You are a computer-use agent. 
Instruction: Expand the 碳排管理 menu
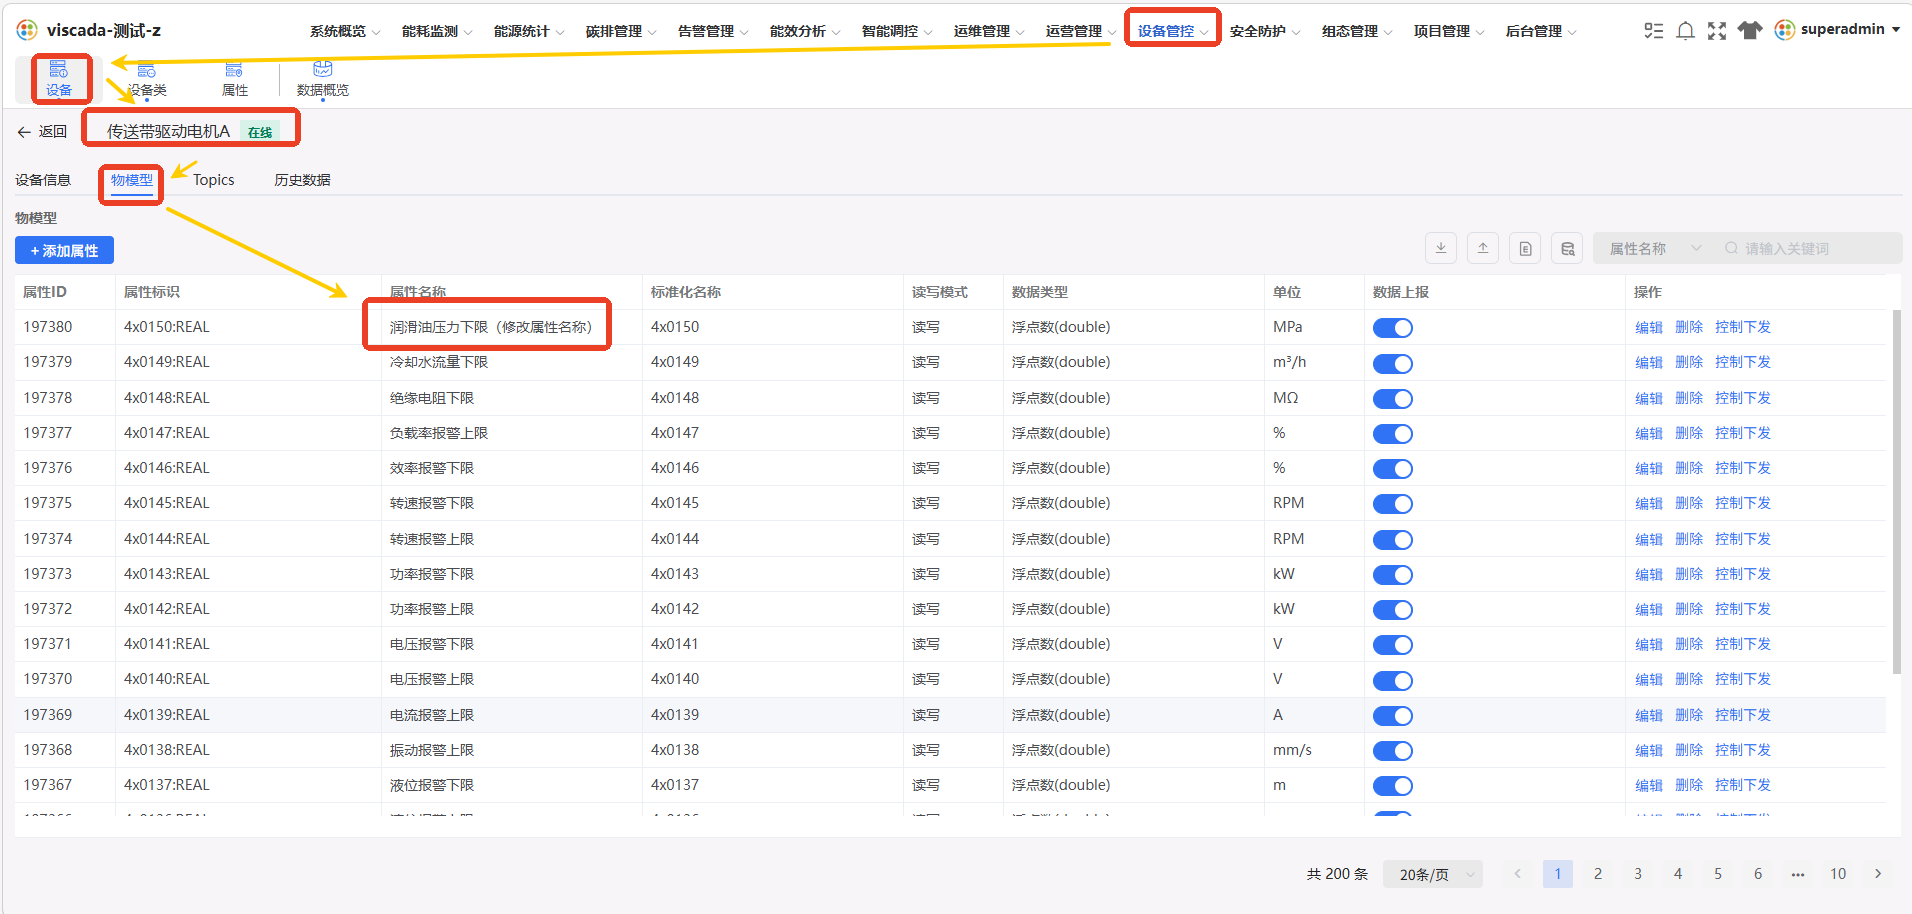click(x=621, y=31)
